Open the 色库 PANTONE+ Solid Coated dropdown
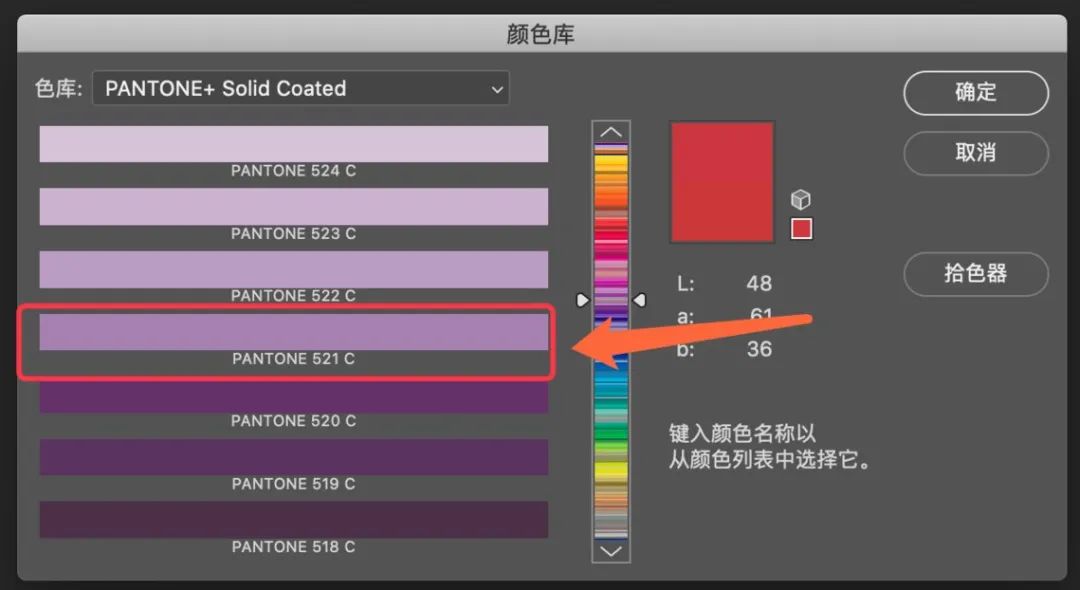The image size is (1080, 590). pos(301,88)
